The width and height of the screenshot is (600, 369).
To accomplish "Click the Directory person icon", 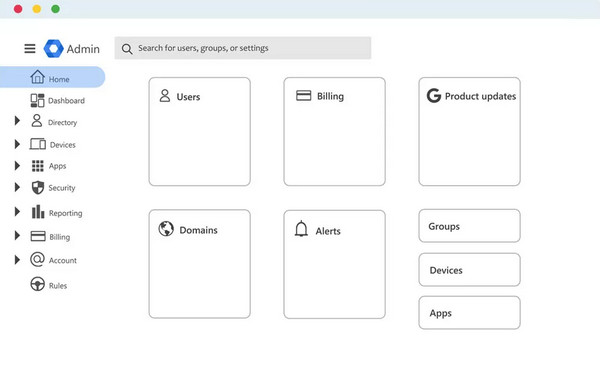I will click(x=37, y=121).
